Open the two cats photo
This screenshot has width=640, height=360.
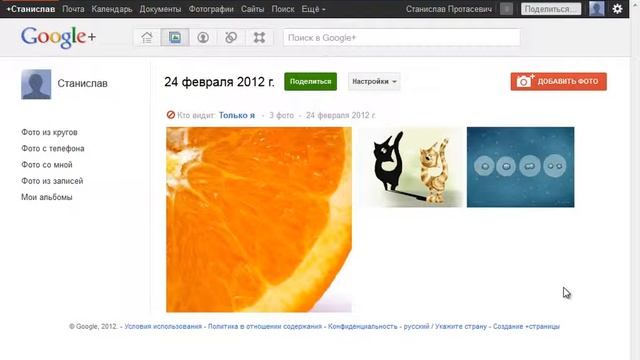[x=411, y=167]
